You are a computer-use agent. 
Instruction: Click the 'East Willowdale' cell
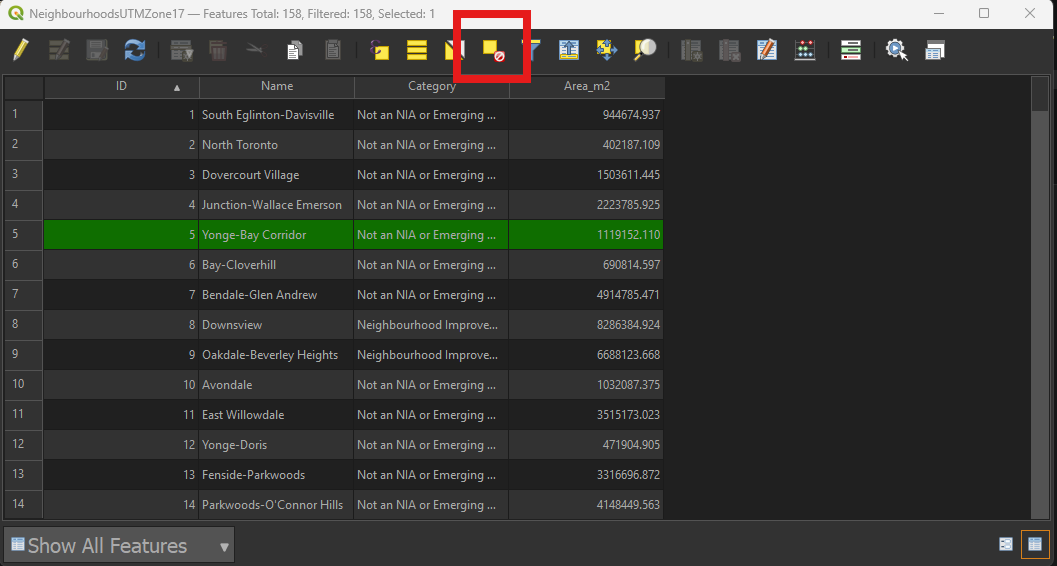coord(276,414)
